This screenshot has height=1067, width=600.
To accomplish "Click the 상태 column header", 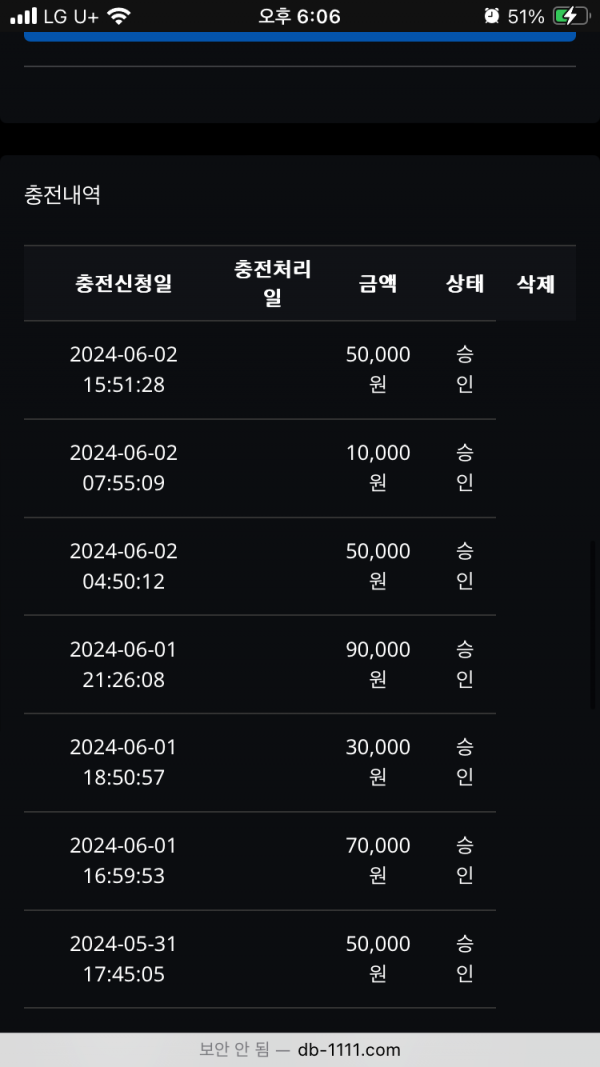I will tap(465, 283).
